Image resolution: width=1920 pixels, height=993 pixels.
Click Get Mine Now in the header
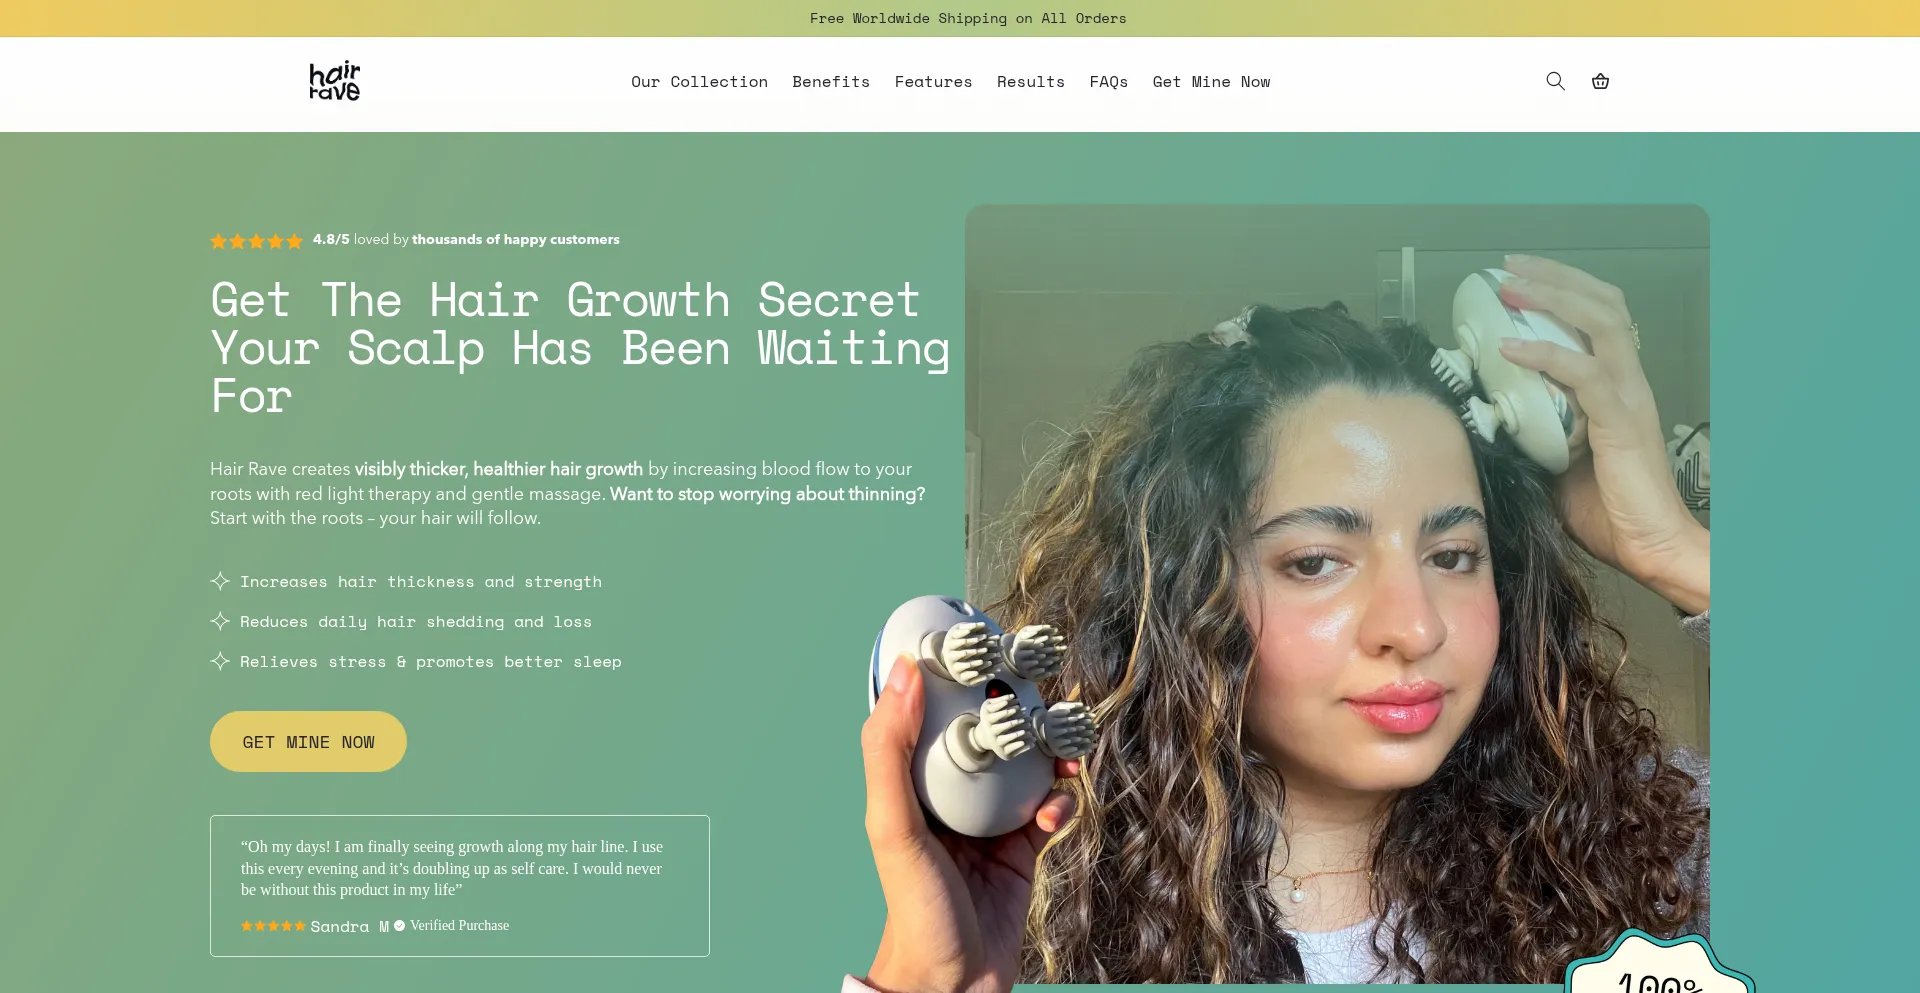[1211, 82]
